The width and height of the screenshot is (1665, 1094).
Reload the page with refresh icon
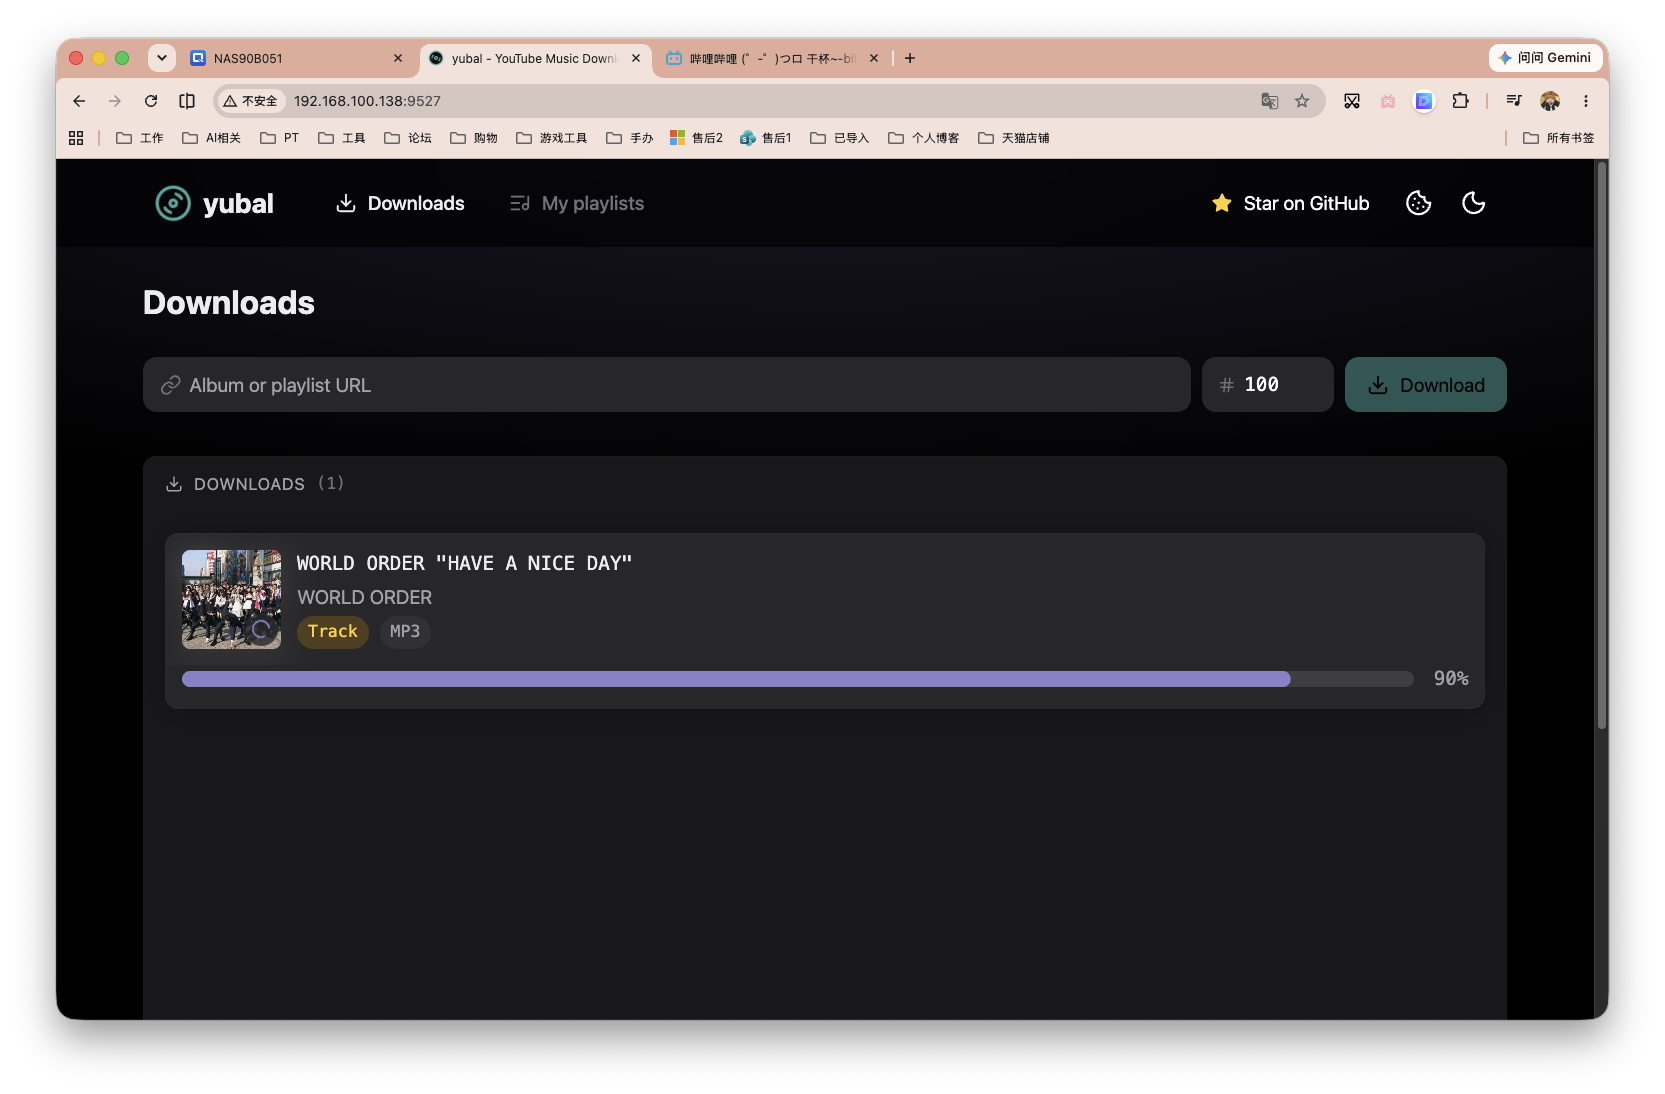[151, 101]
